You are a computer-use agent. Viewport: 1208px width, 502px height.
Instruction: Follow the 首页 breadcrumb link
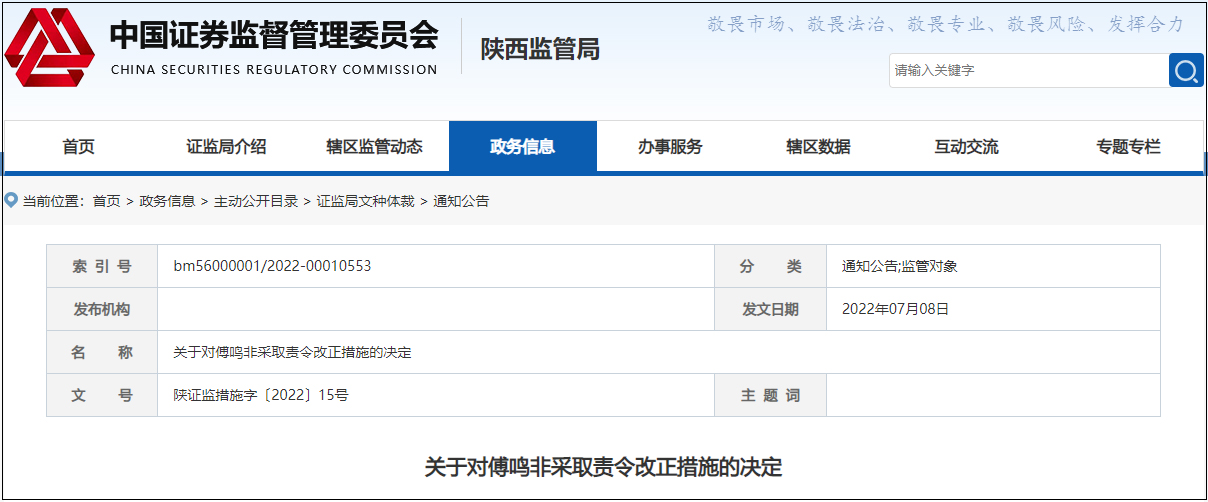[x=106, y=201]
